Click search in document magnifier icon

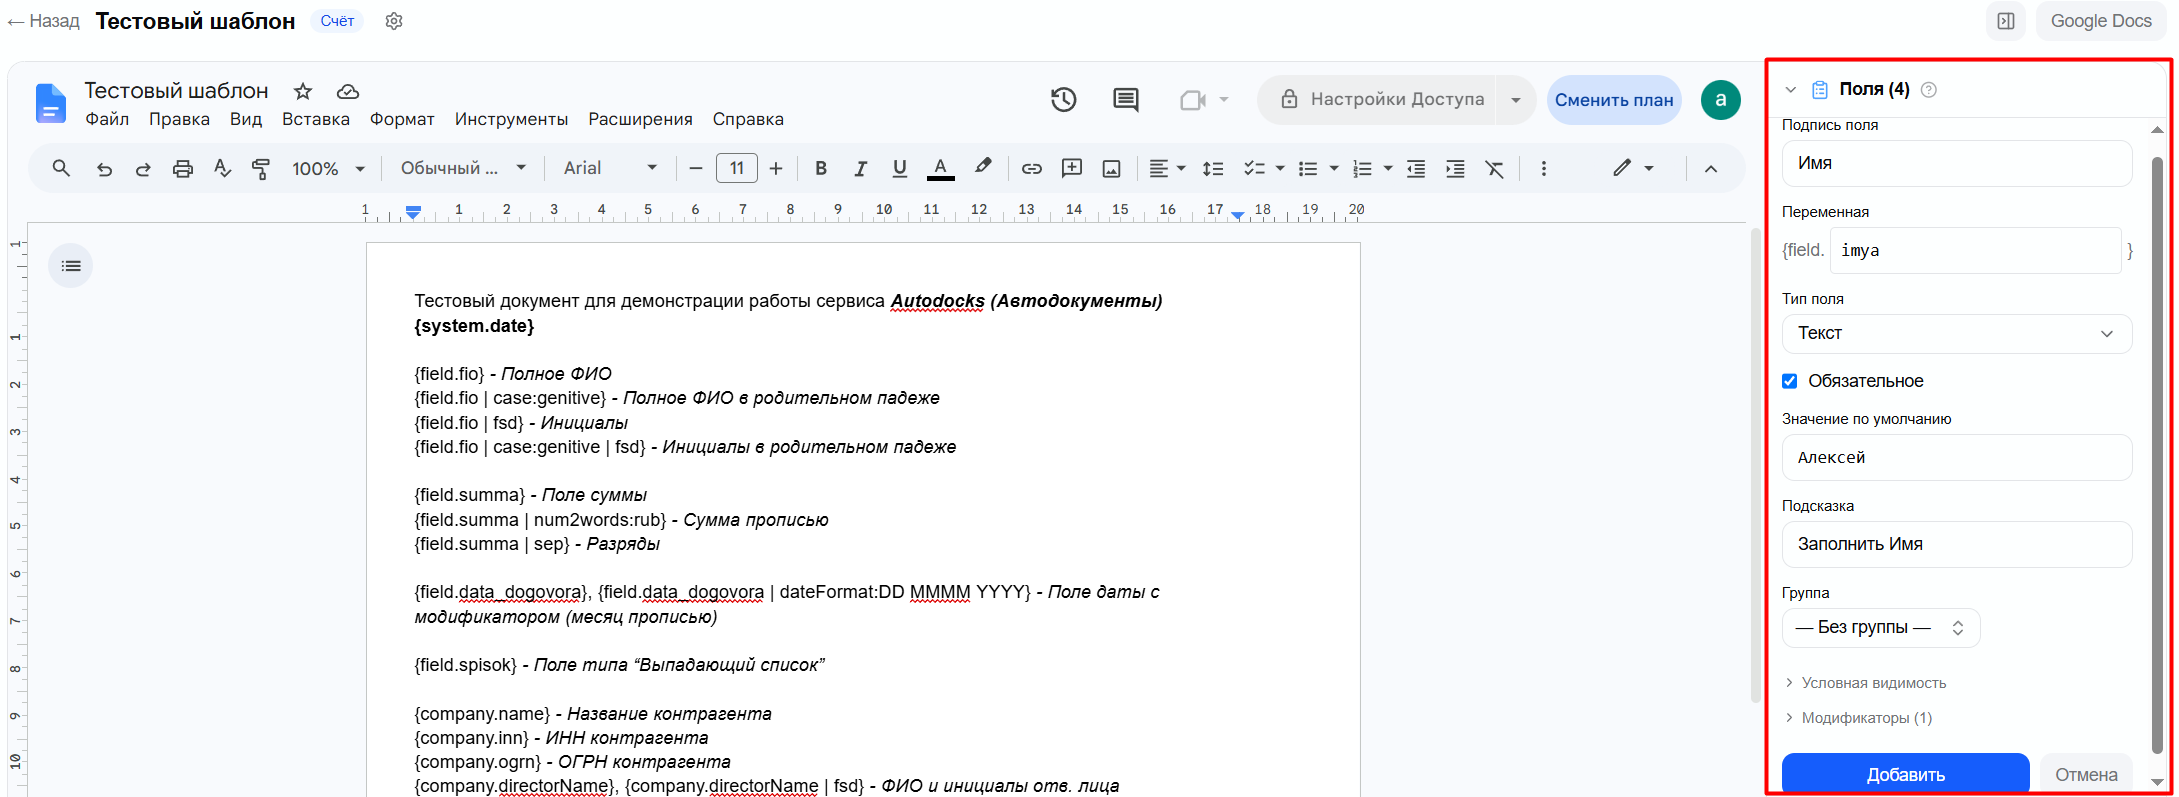pyautogui.click(x=61, y=168)
